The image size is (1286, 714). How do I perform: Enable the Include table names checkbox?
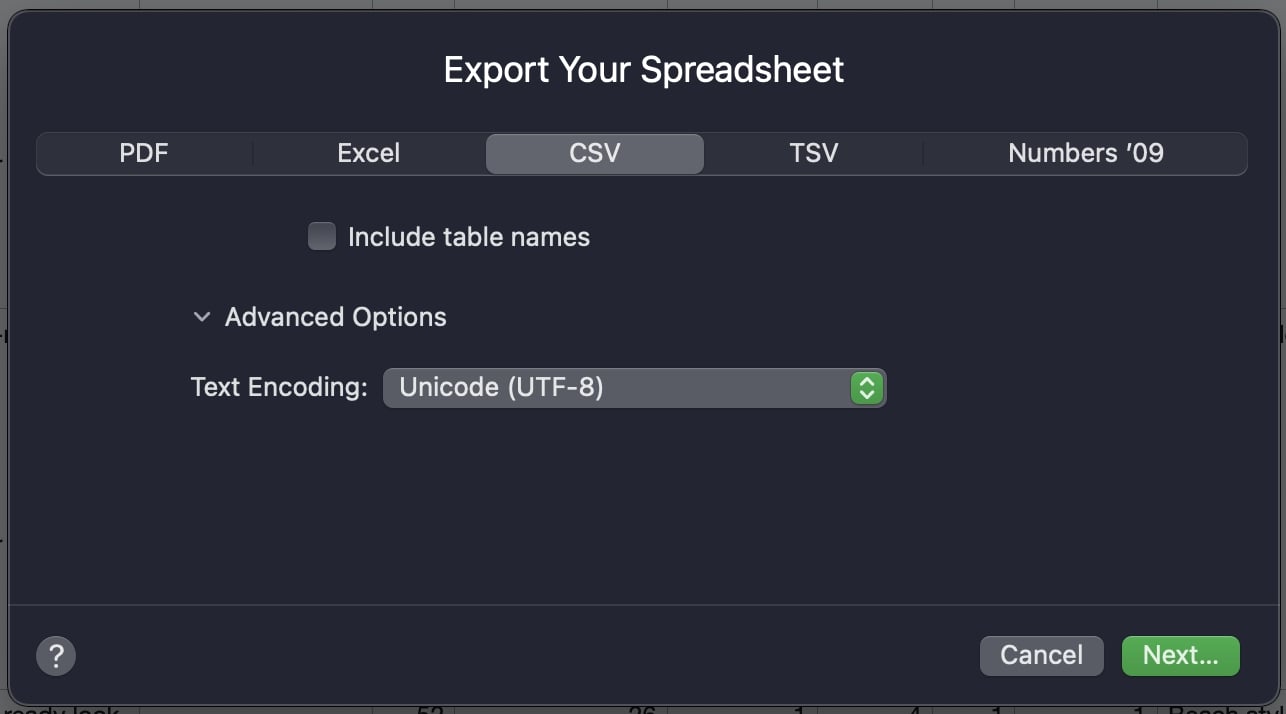click(322, 237)
